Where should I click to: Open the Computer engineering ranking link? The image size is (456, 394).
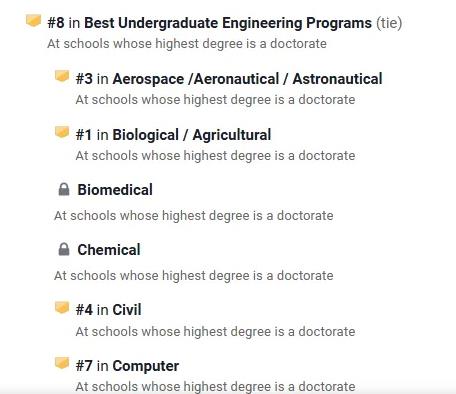(146, 366)
